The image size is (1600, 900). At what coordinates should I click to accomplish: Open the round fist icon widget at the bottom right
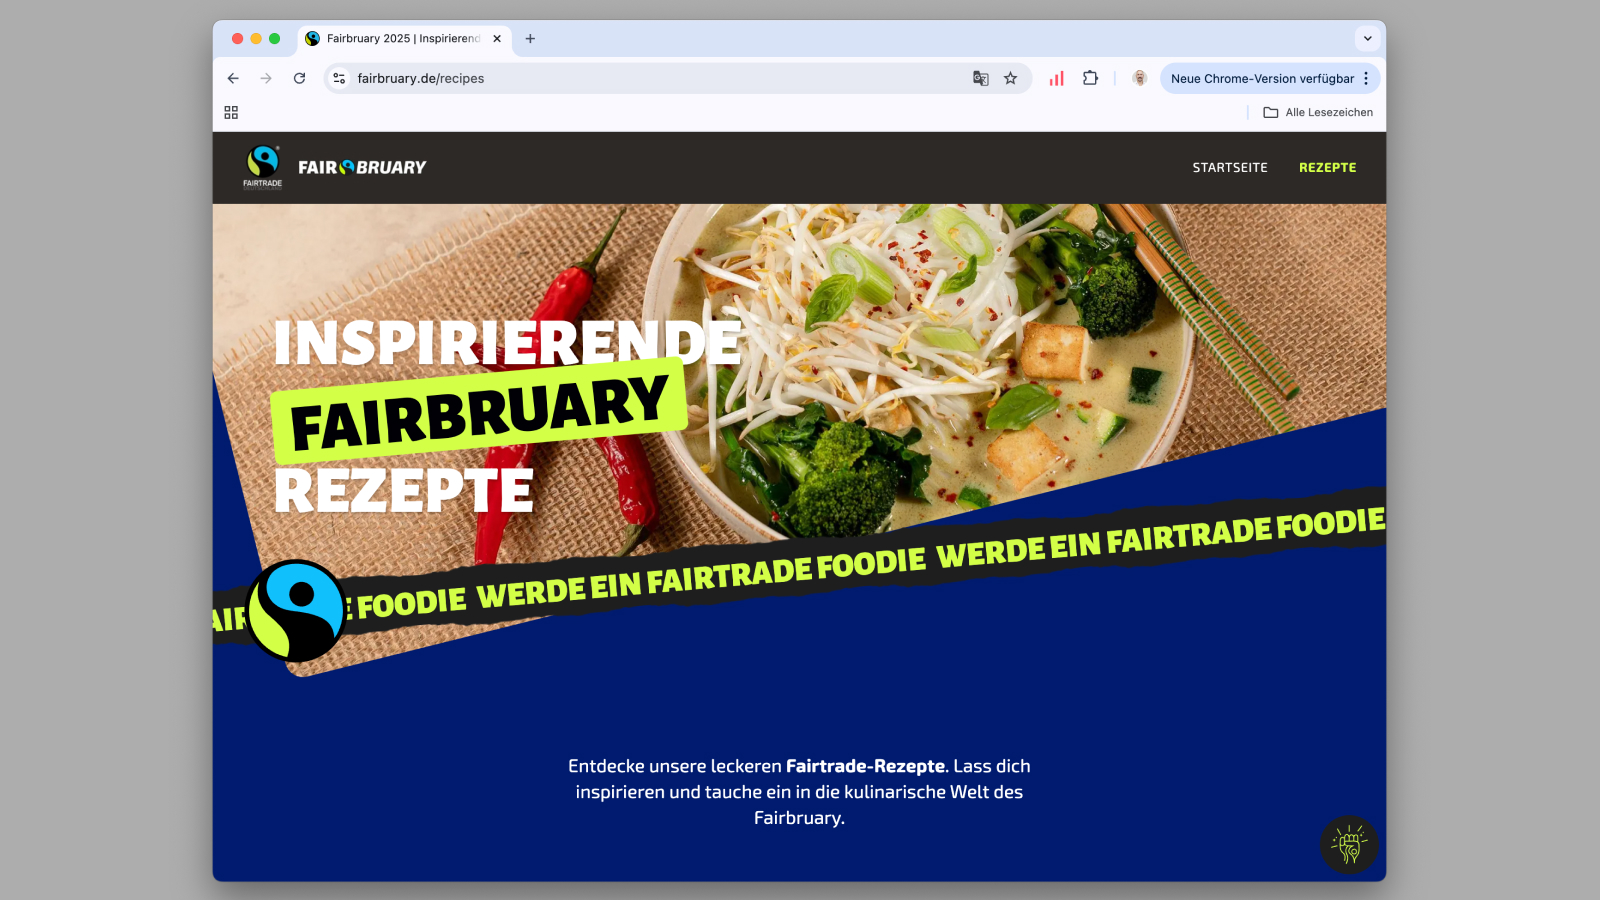tap(1349, 844)
